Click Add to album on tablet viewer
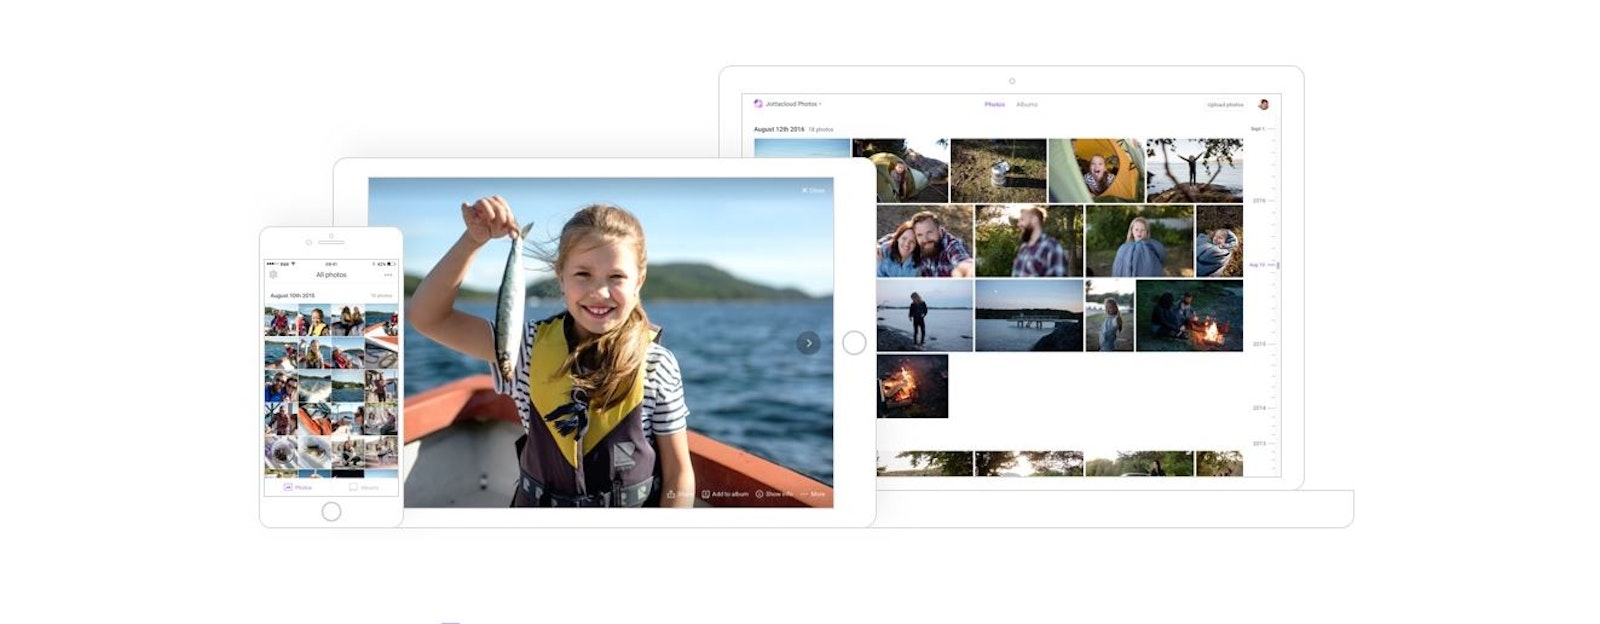This screenshot has width=1600, height=624. click(x=725, y=494)
